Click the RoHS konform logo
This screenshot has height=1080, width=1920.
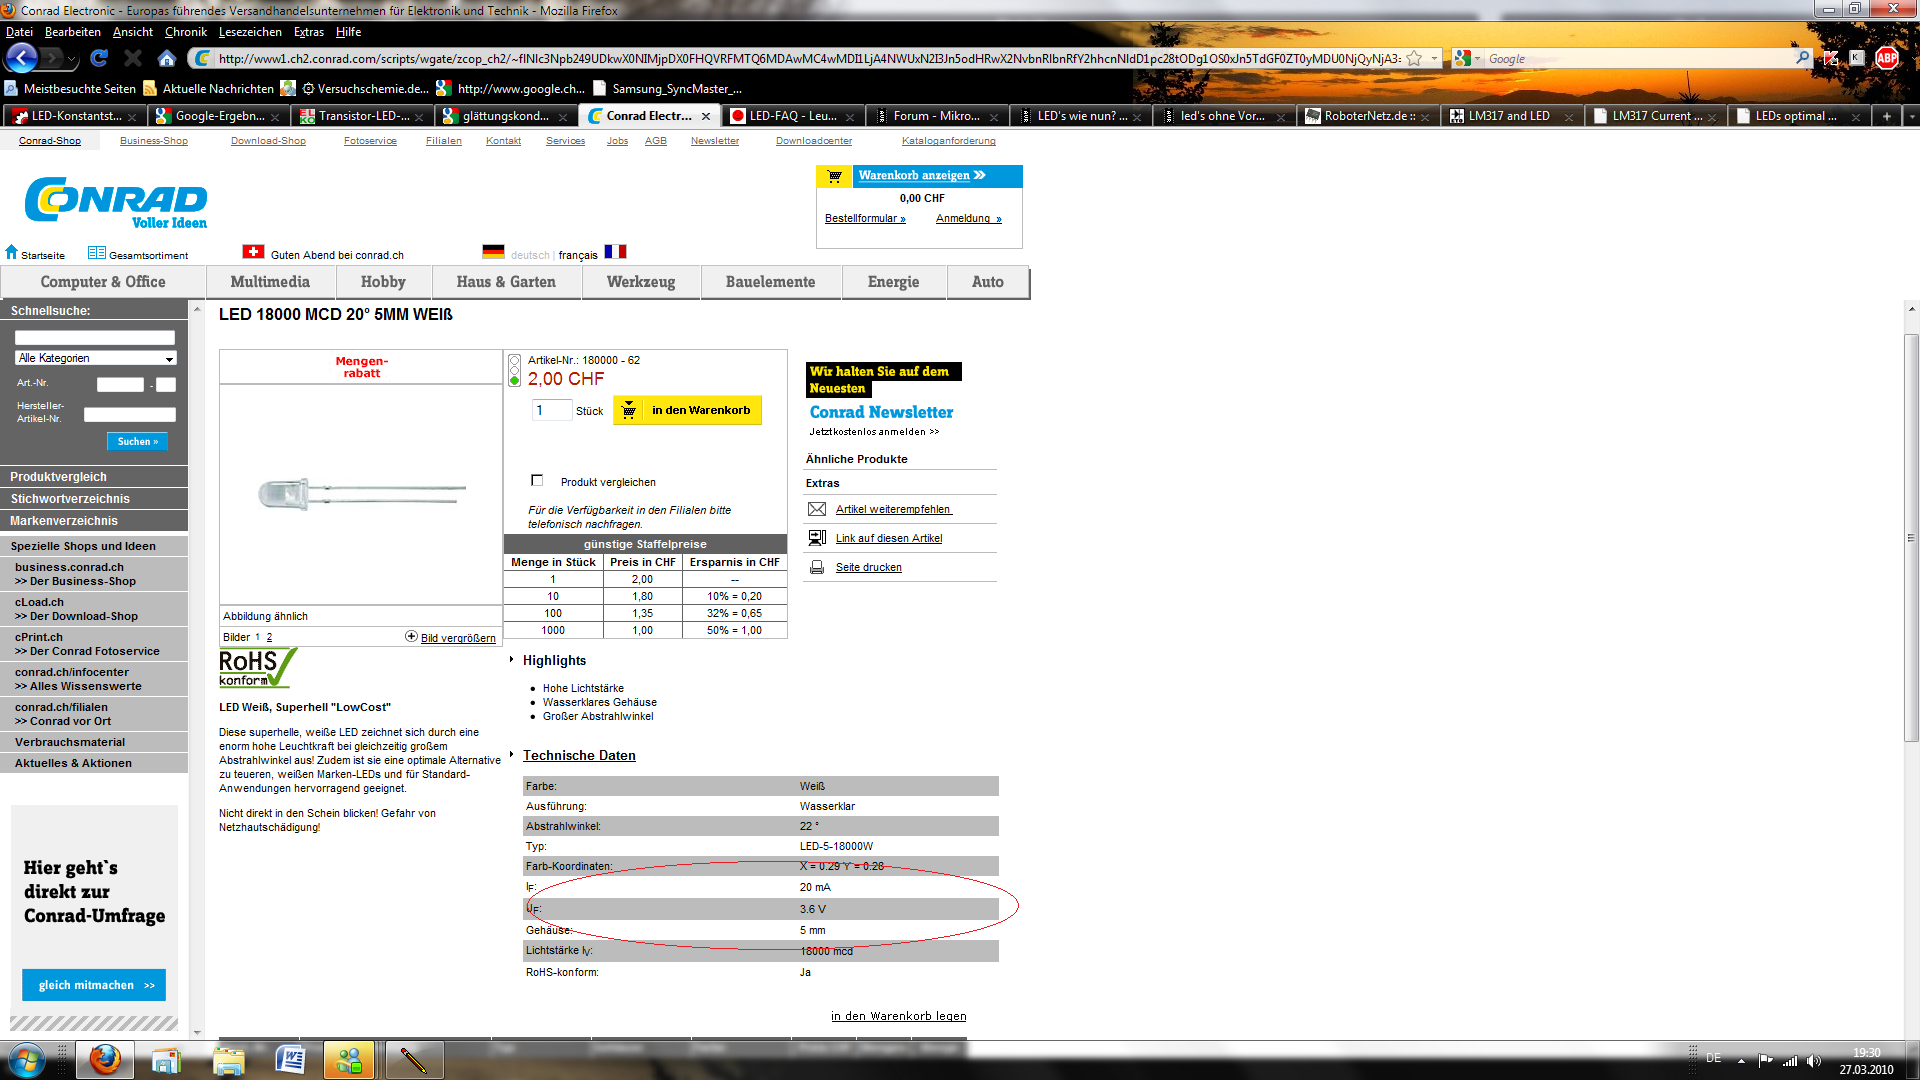tap(257, 668)
